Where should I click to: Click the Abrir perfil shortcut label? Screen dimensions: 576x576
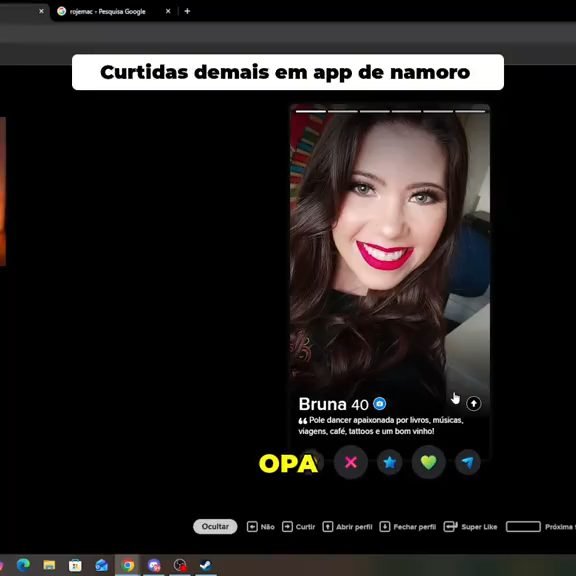[354, 527]
